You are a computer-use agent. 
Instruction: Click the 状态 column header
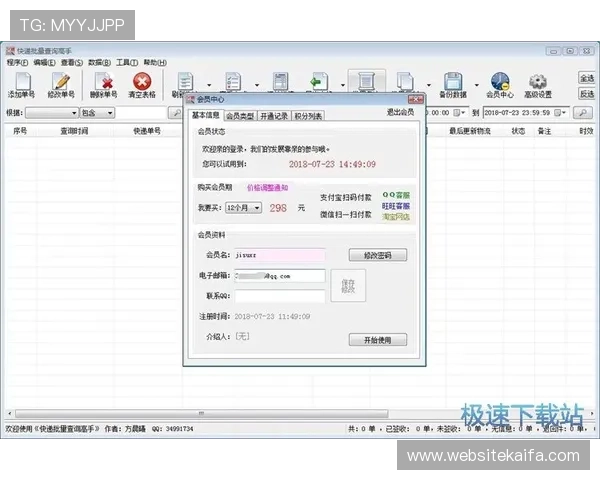(518, 131)
